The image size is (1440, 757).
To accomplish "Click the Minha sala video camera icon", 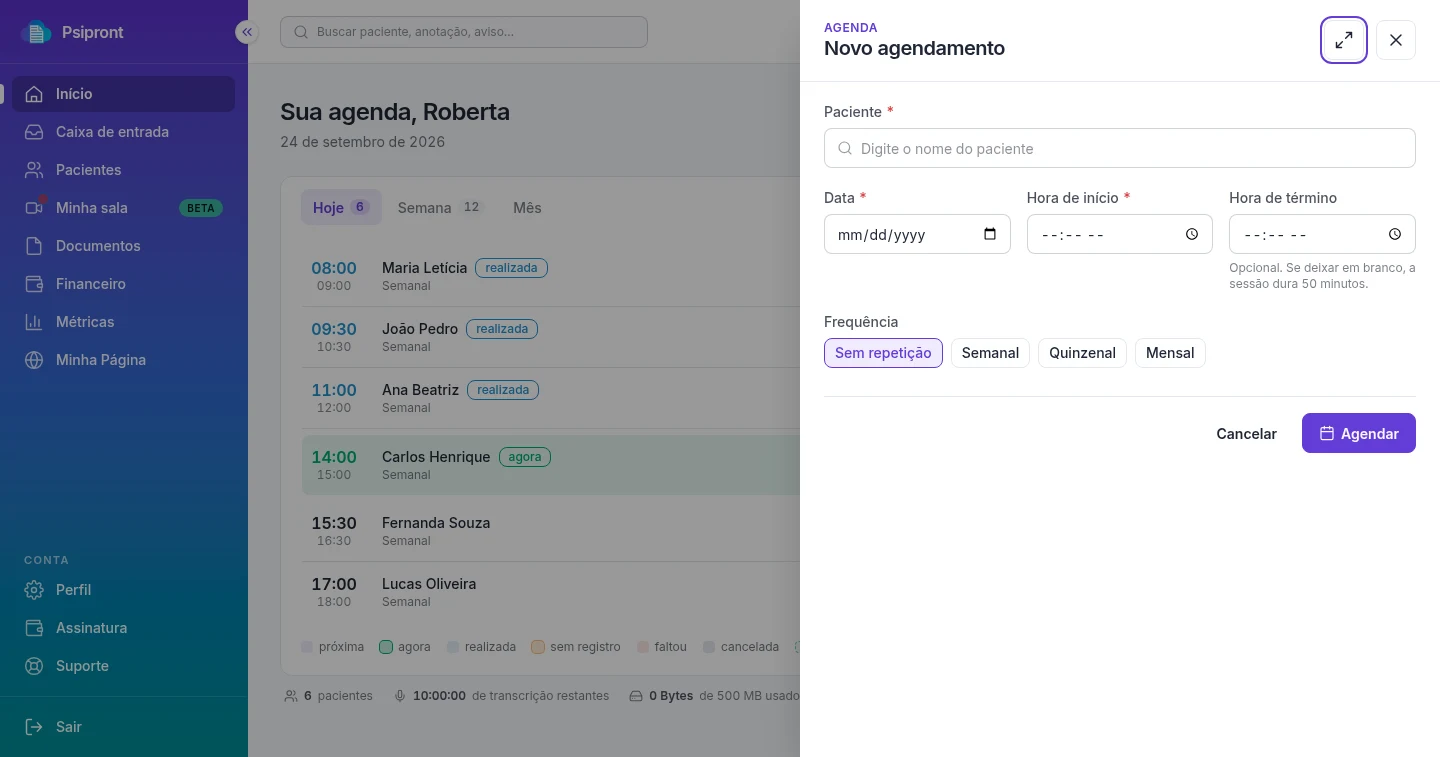I will point(34,208).
